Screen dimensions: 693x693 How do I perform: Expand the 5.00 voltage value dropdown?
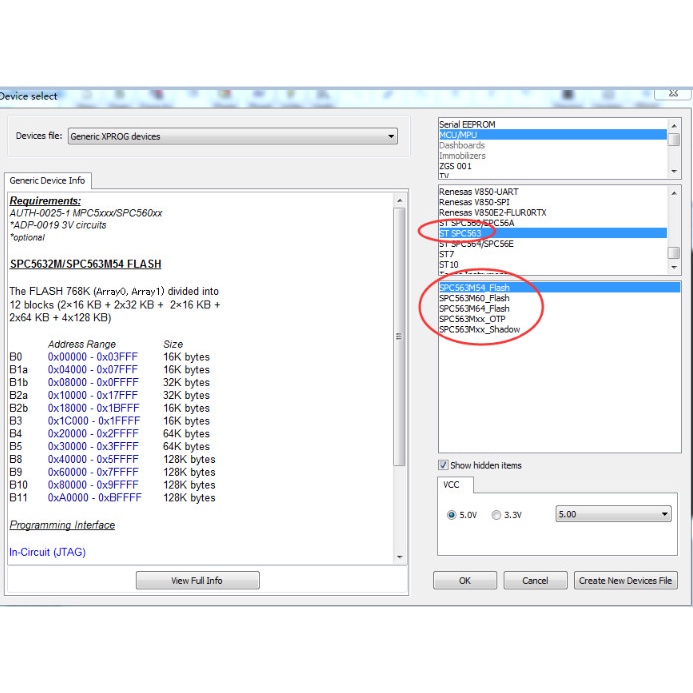point(613,514)
